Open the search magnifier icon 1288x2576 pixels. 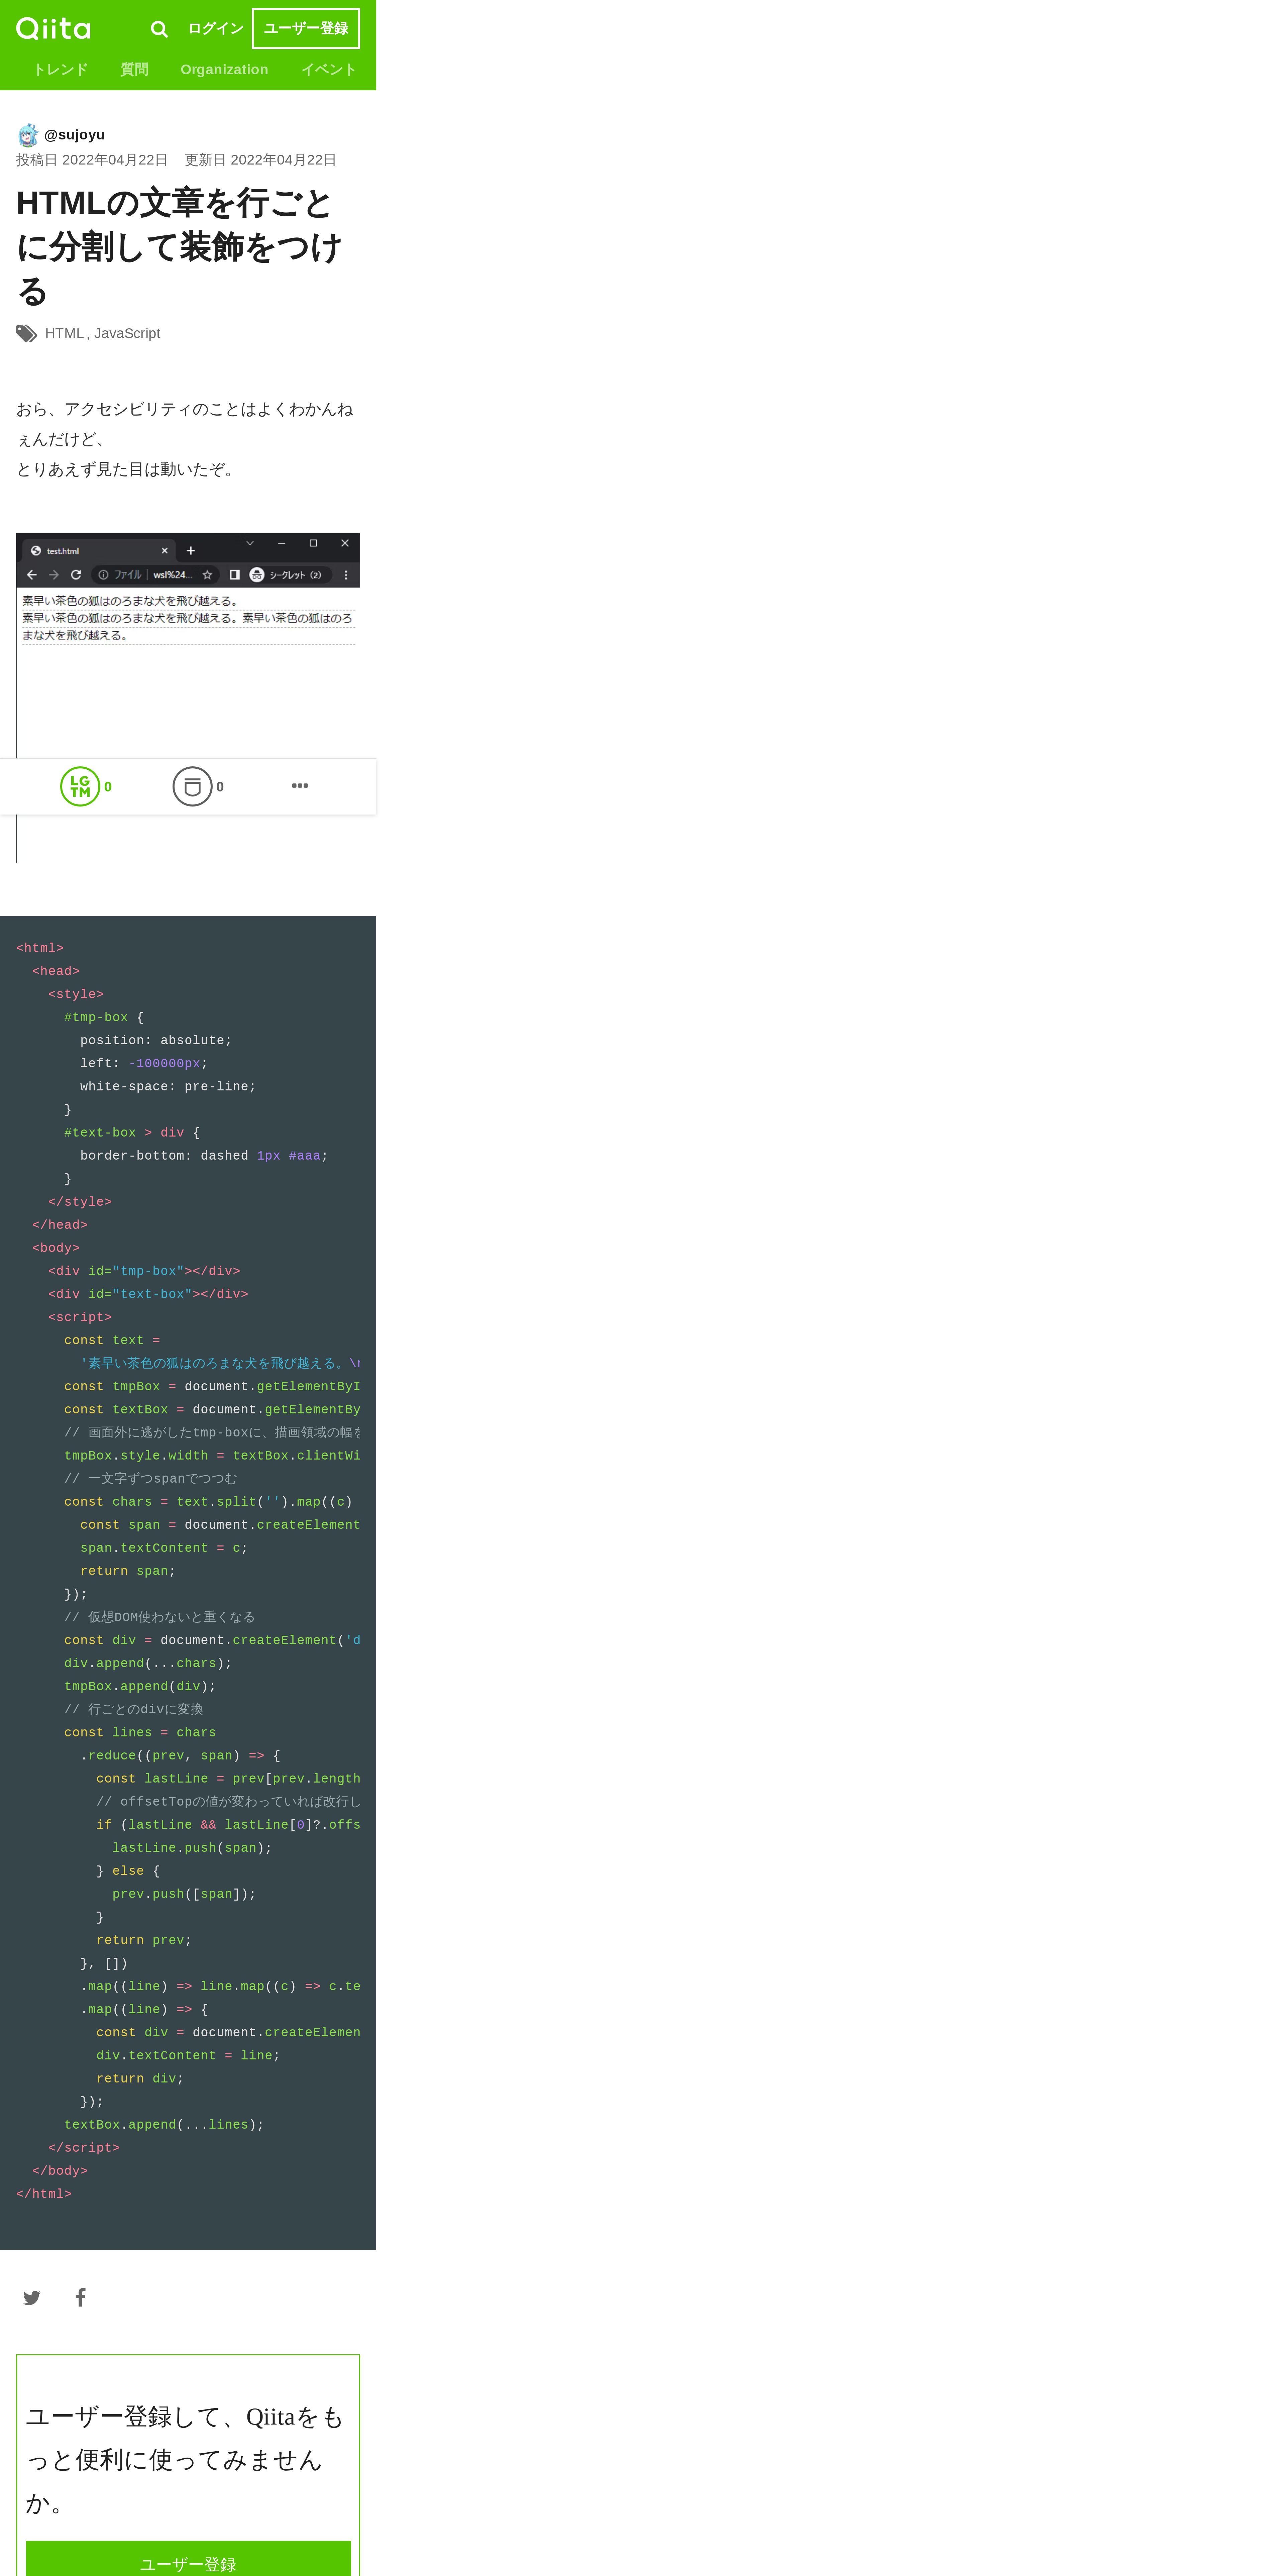tap(159, 29)
